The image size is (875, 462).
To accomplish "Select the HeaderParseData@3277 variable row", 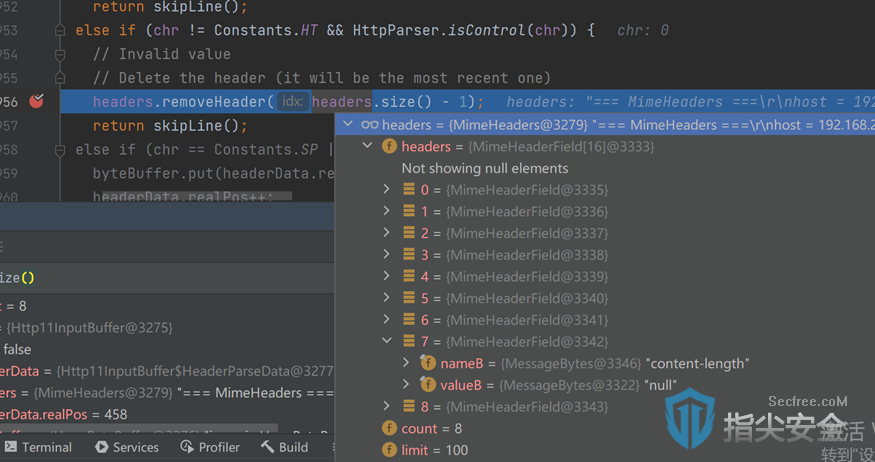I will [x=167, y=371].
